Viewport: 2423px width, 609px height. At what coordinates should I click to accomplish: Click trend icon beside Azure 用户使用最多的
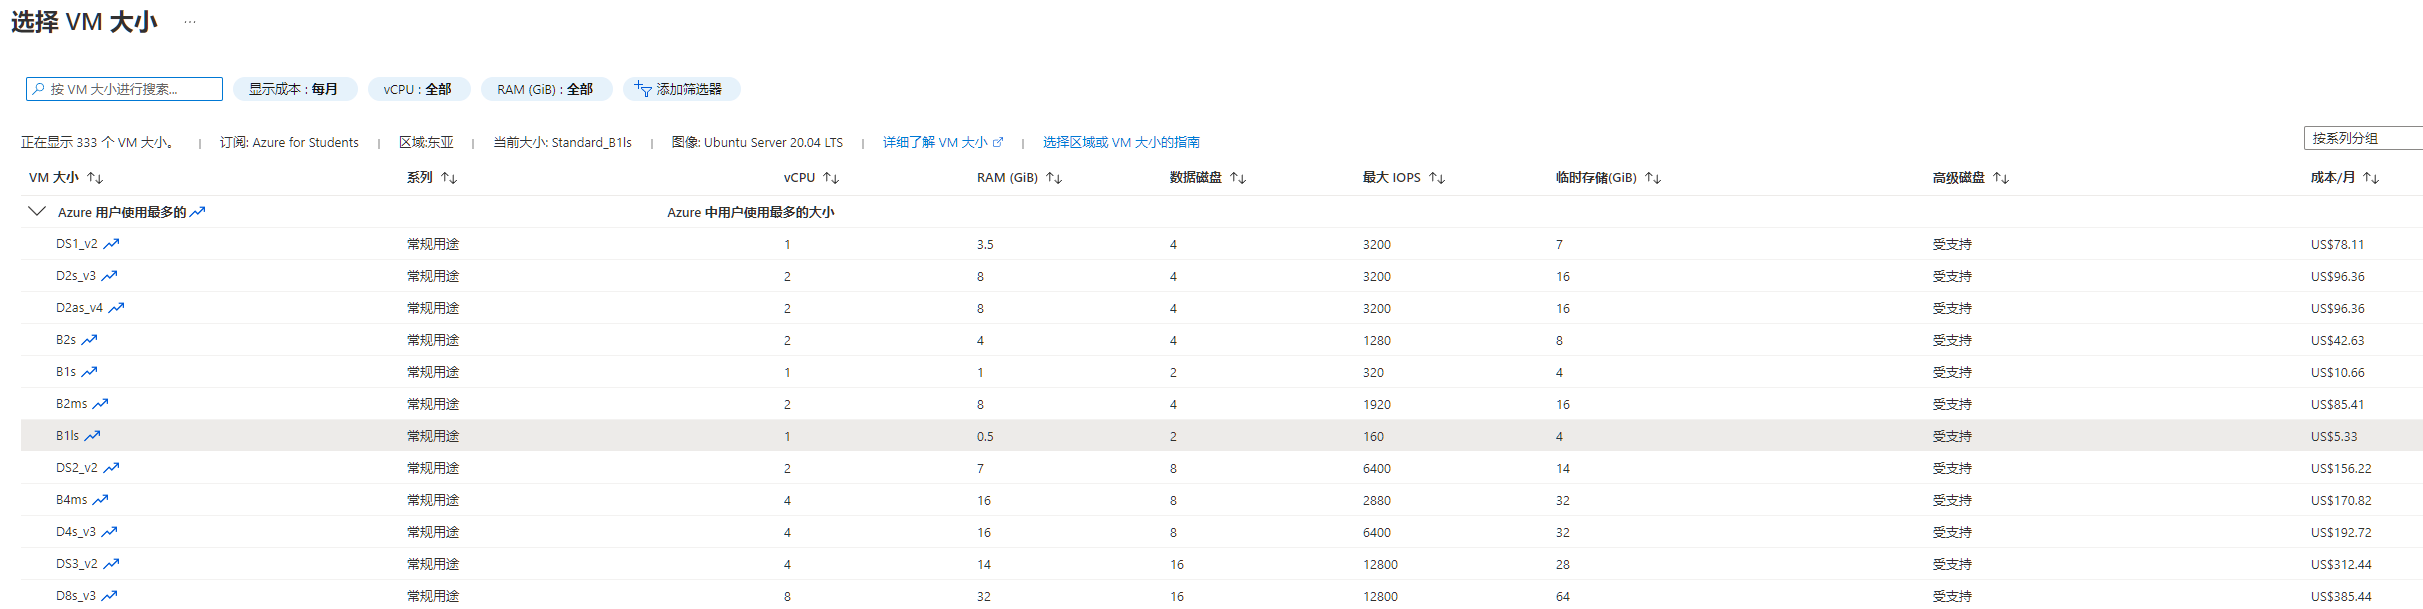click(198, 212)
